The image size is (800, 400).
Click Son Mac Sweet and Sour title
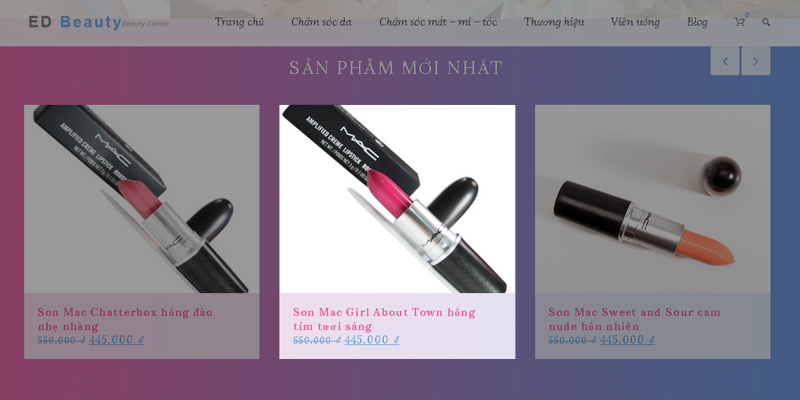pos(634,319)
